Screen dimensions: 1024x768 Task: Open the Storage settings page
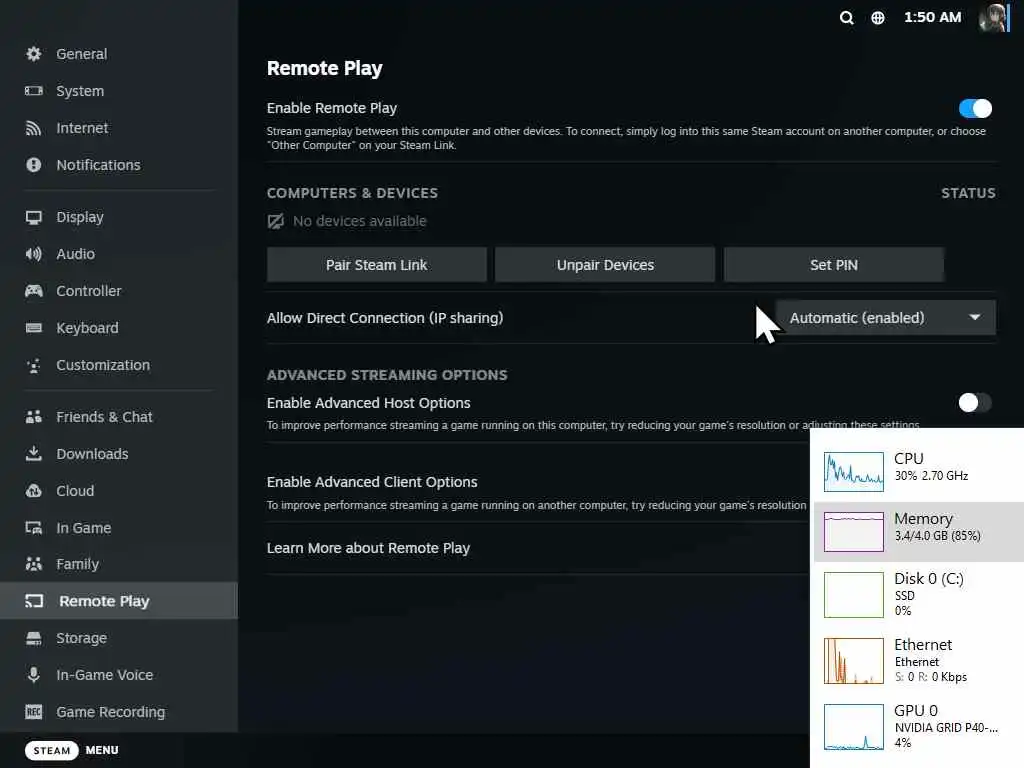pos(119,638)
